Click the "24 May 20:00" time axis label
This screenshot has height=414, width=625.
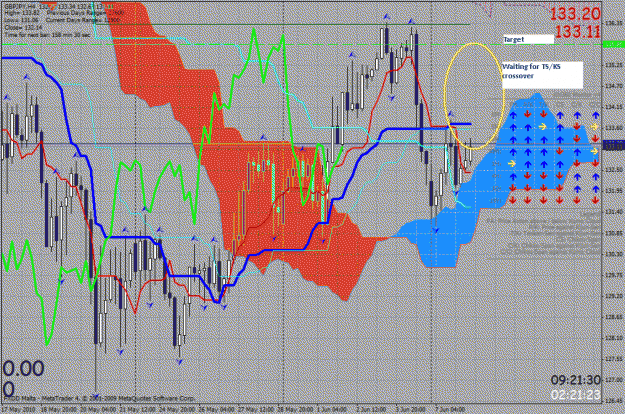coord(175,409)
